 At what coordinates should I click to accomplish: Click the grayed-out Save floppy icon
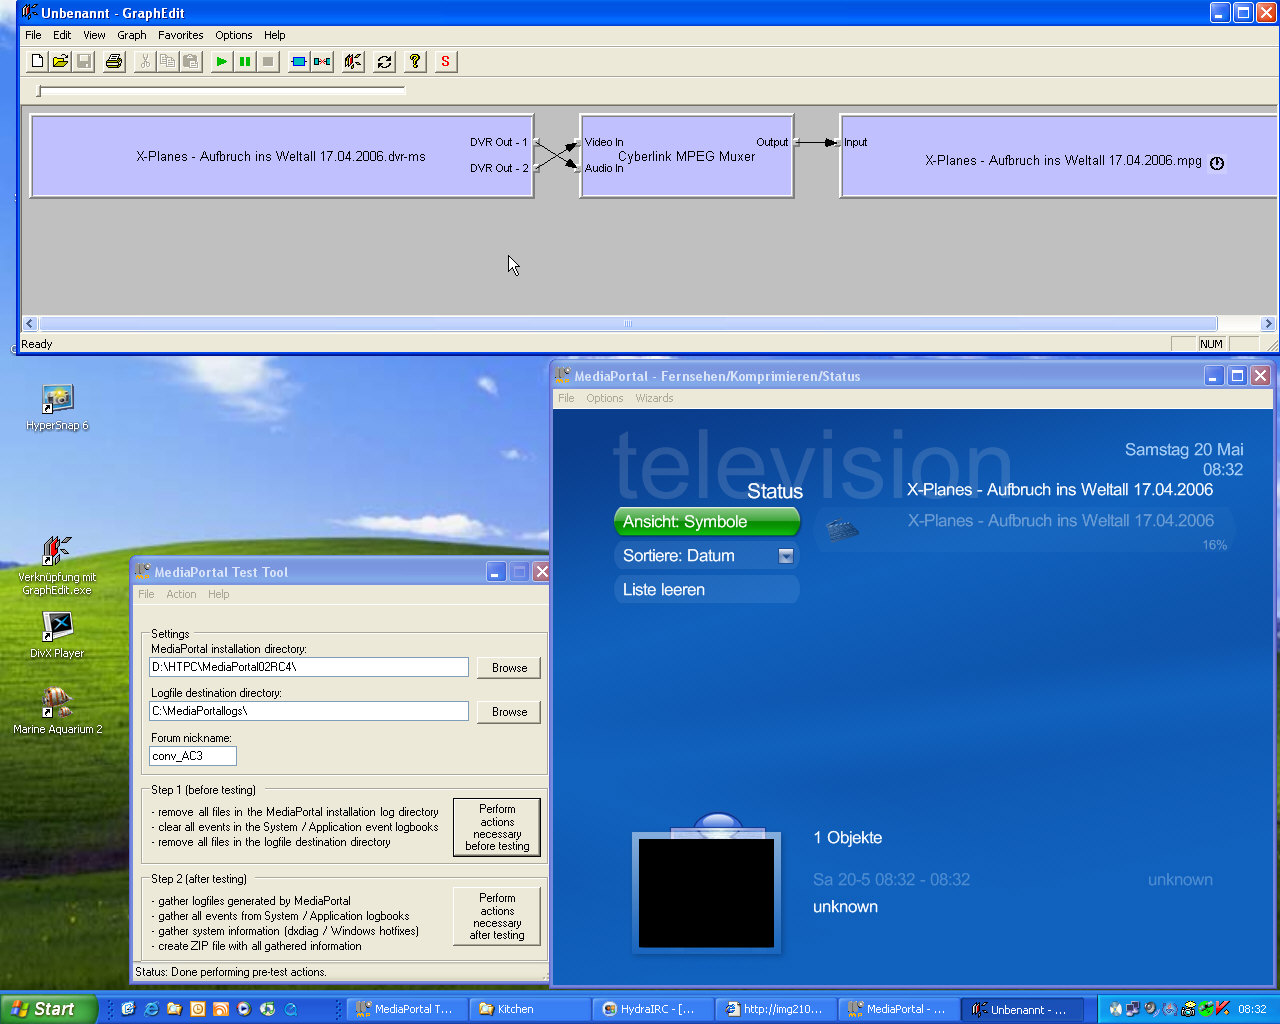[x=84, y=62]
